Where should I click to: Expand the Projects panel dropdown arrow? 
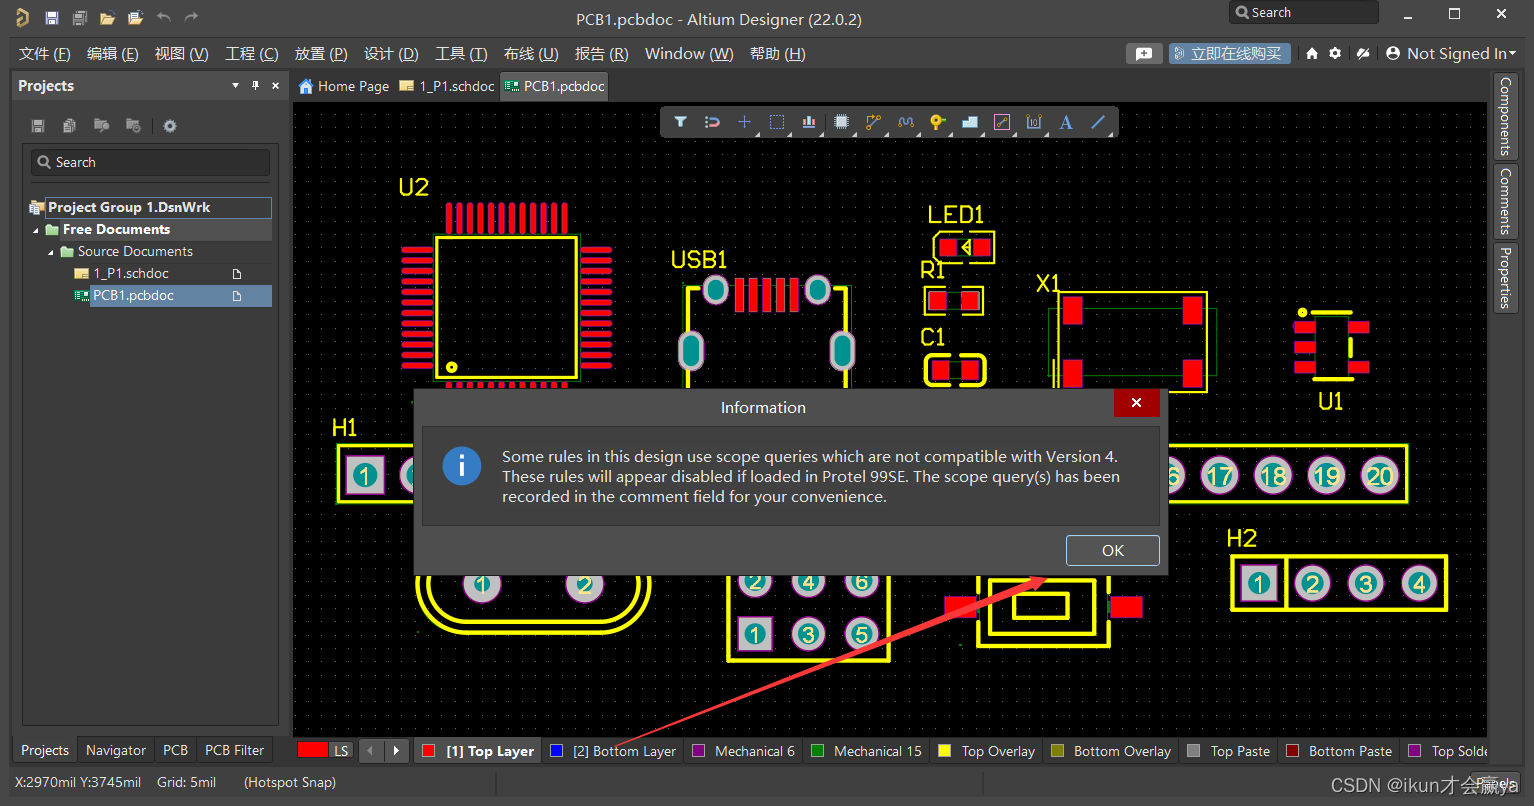pyautogui.click(x=234, y=85)
